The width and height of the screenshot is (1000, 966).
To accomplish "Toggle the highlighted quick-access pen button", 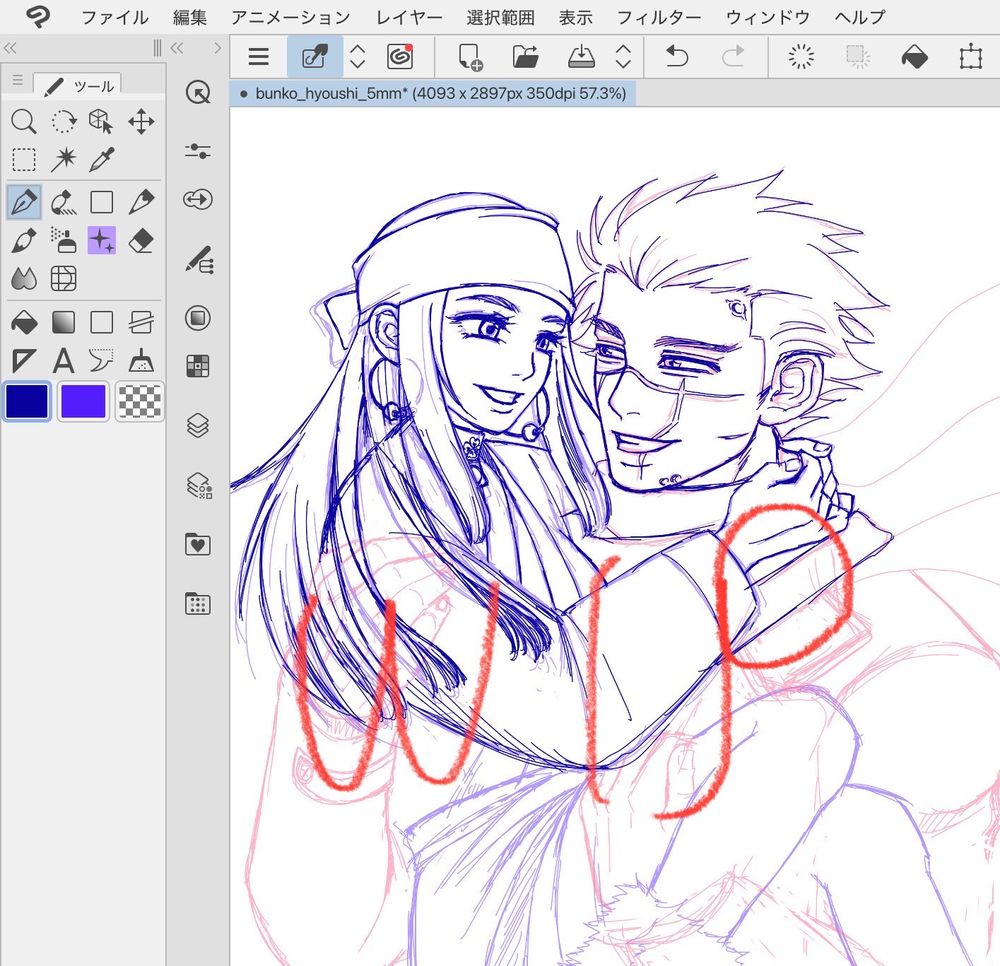I will pos(315,57).
